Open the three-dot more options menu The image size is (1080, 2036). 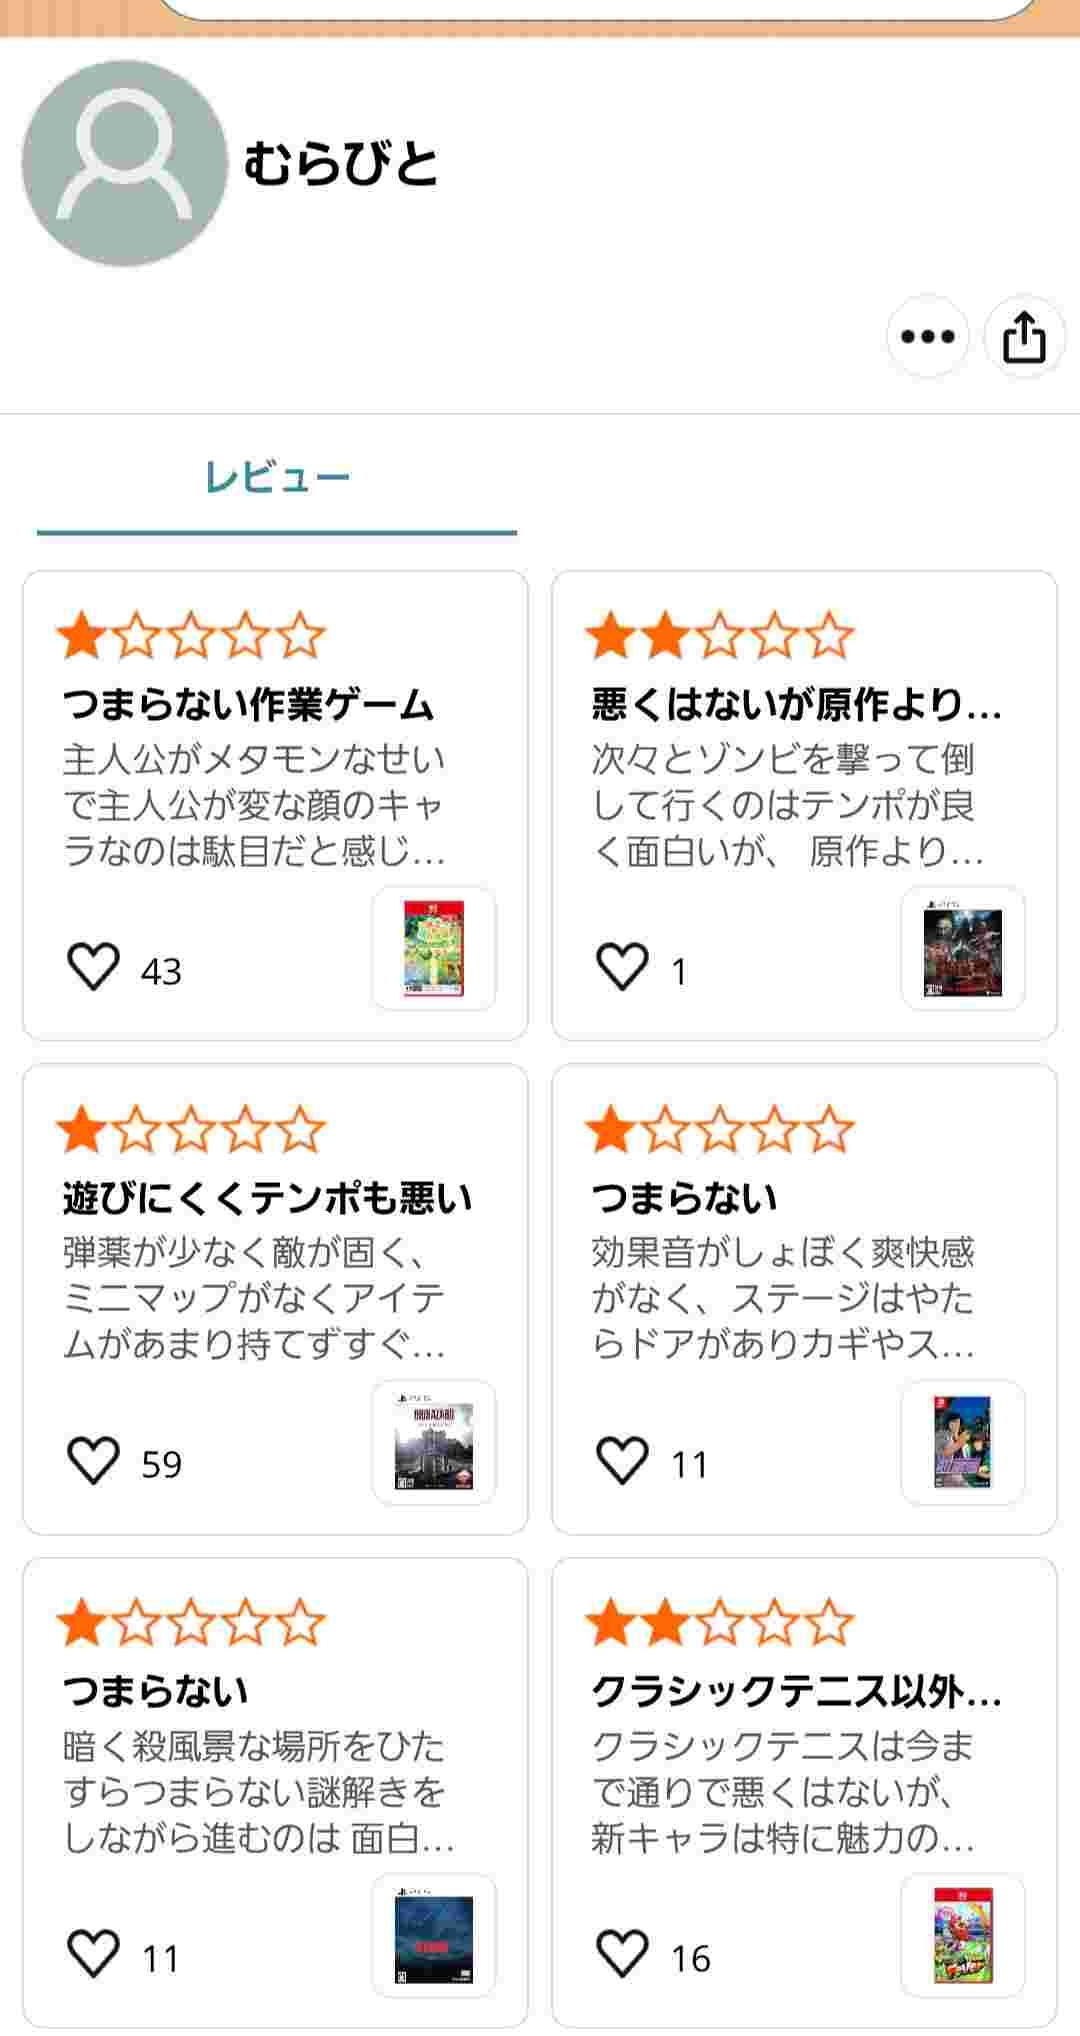point(927,336)
